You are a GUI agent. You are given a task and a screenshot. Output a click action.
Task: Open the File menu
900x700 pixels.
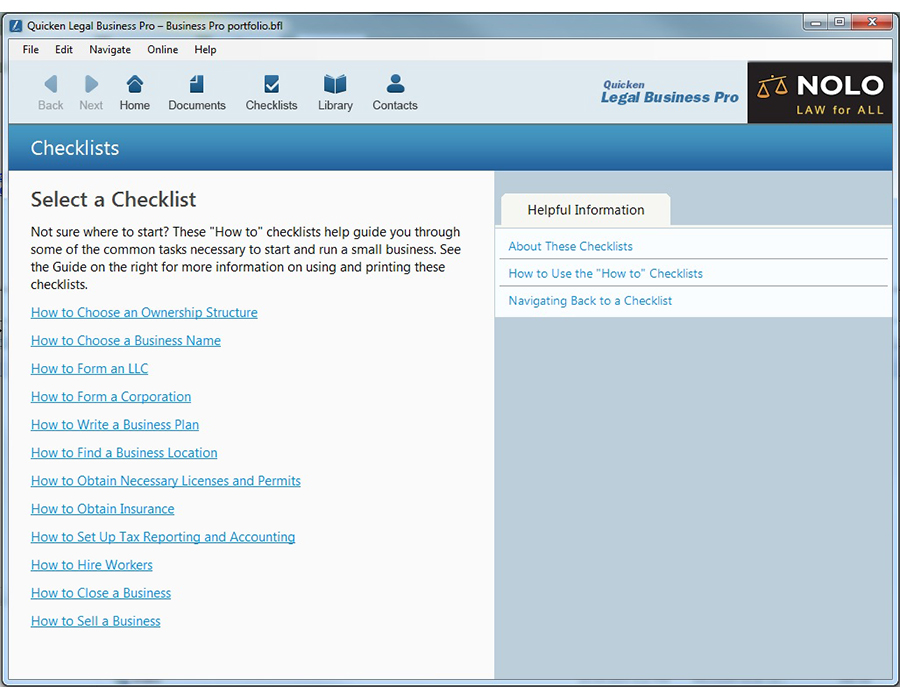pos(30,50)
